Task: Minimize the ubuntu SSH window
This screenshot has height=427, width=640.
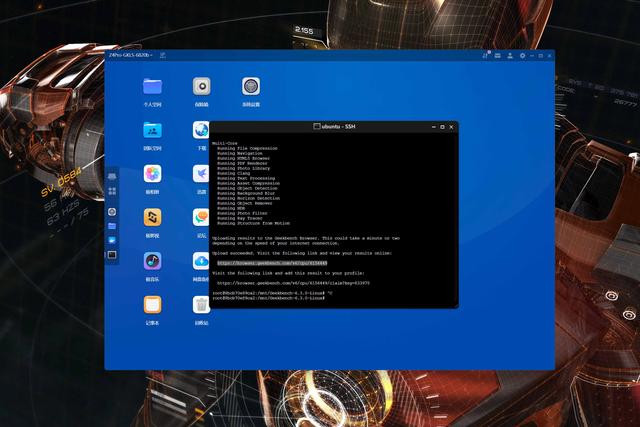Action: point(433,127)
